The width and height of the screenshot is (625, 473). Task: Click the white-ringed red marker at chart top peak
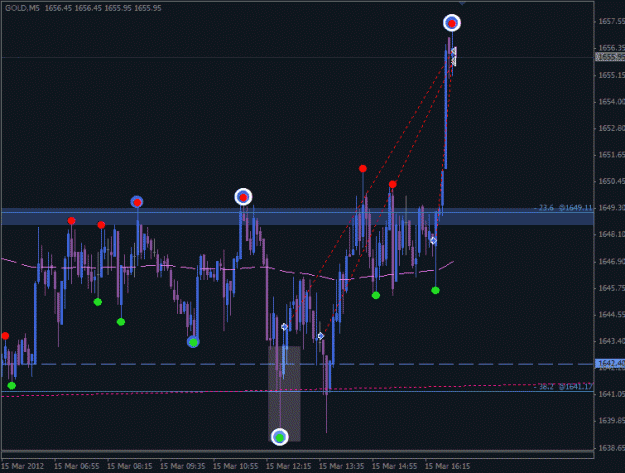(452, 23)
